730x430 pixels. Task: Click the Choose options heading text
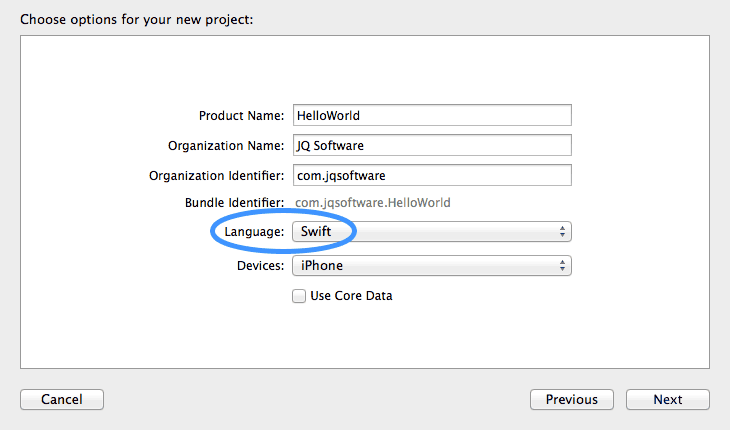(x=136, y=19)
